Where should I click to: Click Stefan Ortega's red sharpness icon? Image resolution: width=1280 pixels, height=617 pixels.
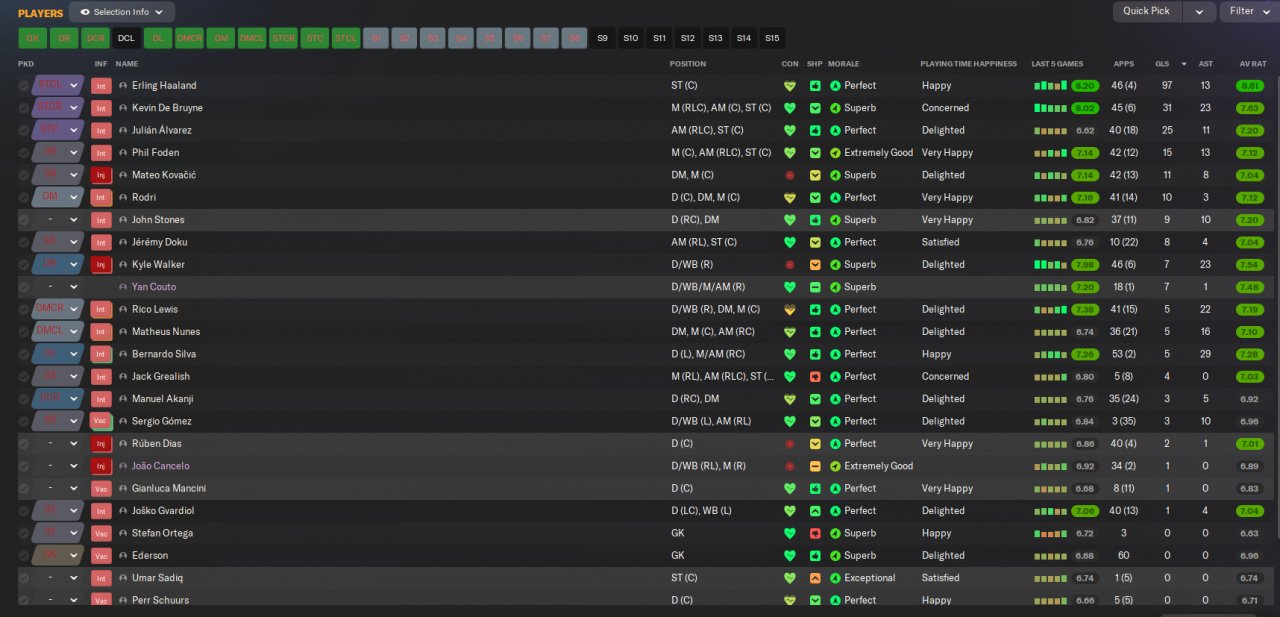click(815, 533)
